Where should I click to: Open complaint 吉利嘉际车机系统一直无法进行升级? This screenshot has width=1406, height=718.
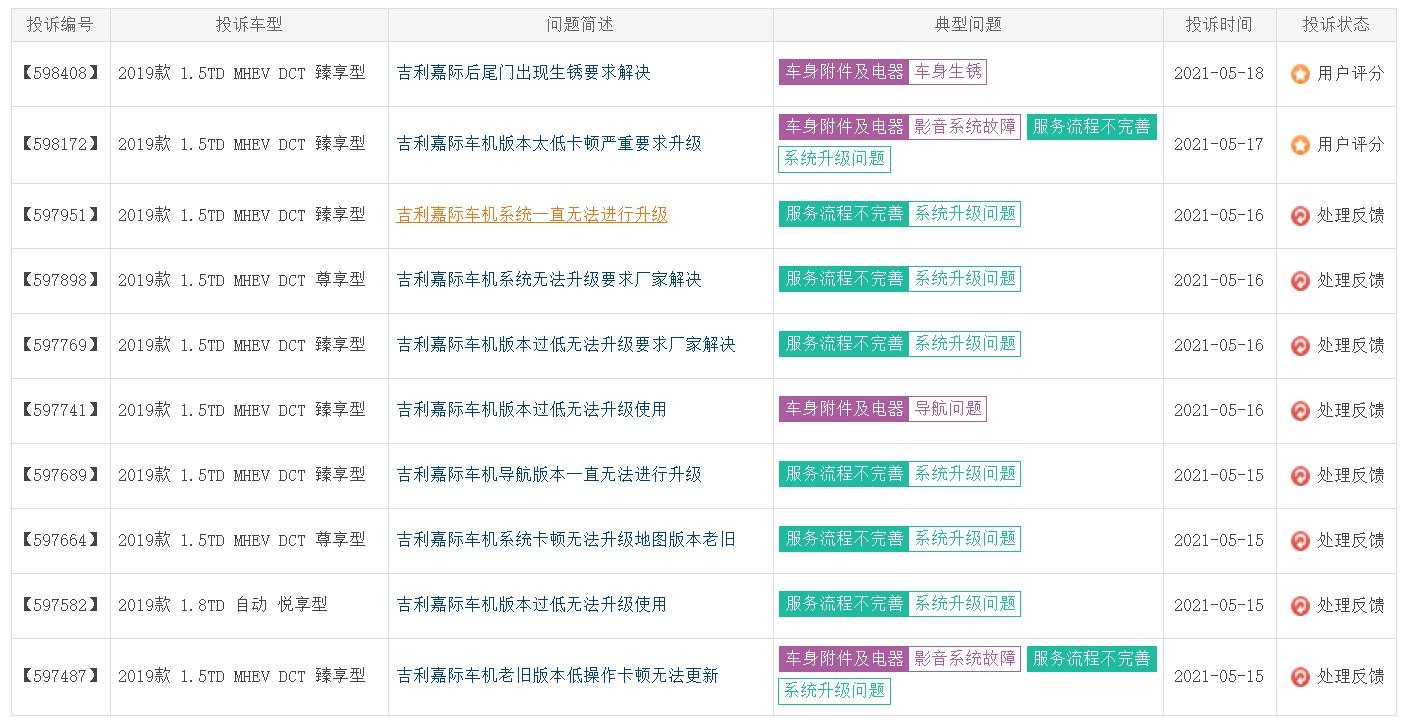point(532,215)
